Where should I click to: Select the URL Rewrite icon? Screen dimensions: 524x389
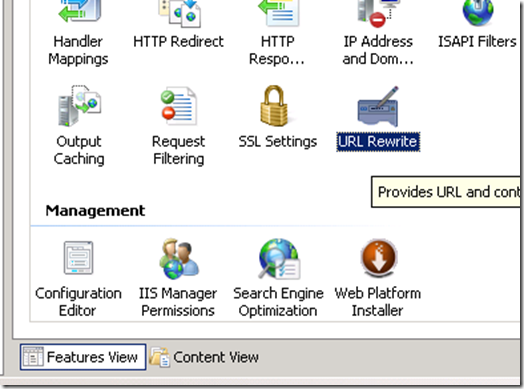[x=378, y=106]
